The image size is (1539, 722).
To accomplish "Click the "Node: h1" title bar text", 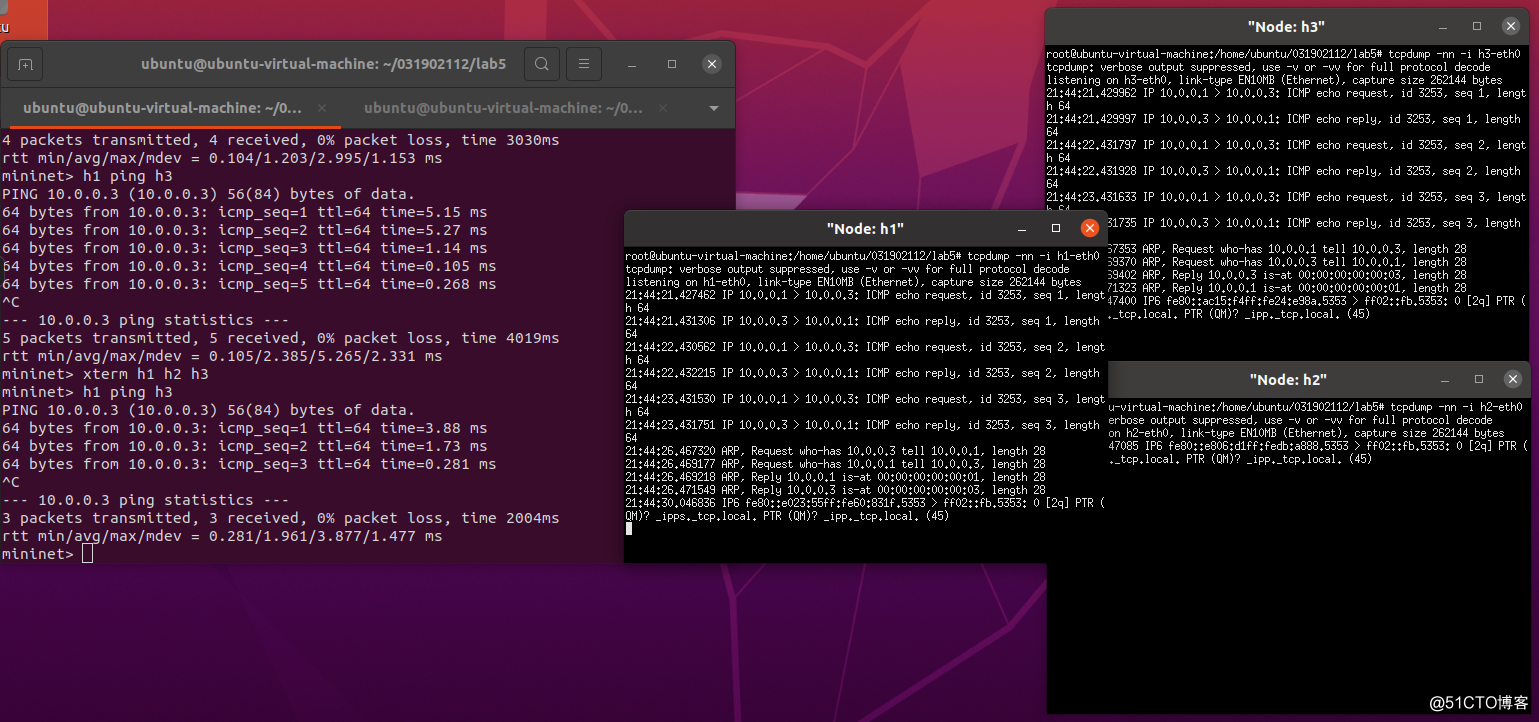I will [x=865, y=229].
